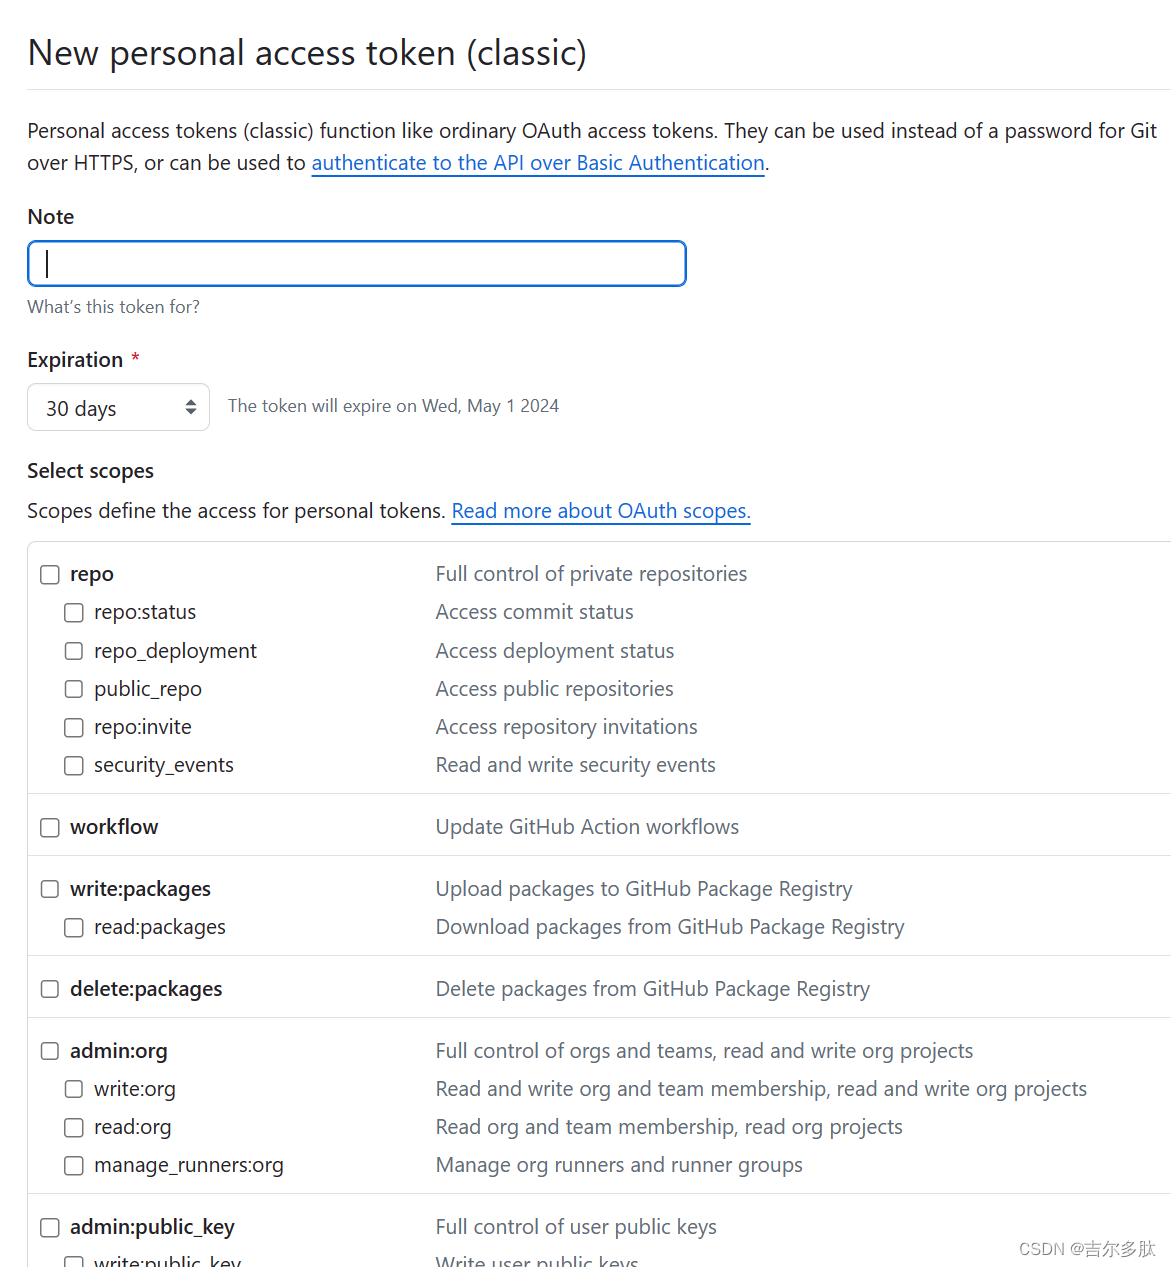This screenshot has width=1171, height=1267.
Task: Click the CSDN watermark text
Action: click(1084, 1248)
